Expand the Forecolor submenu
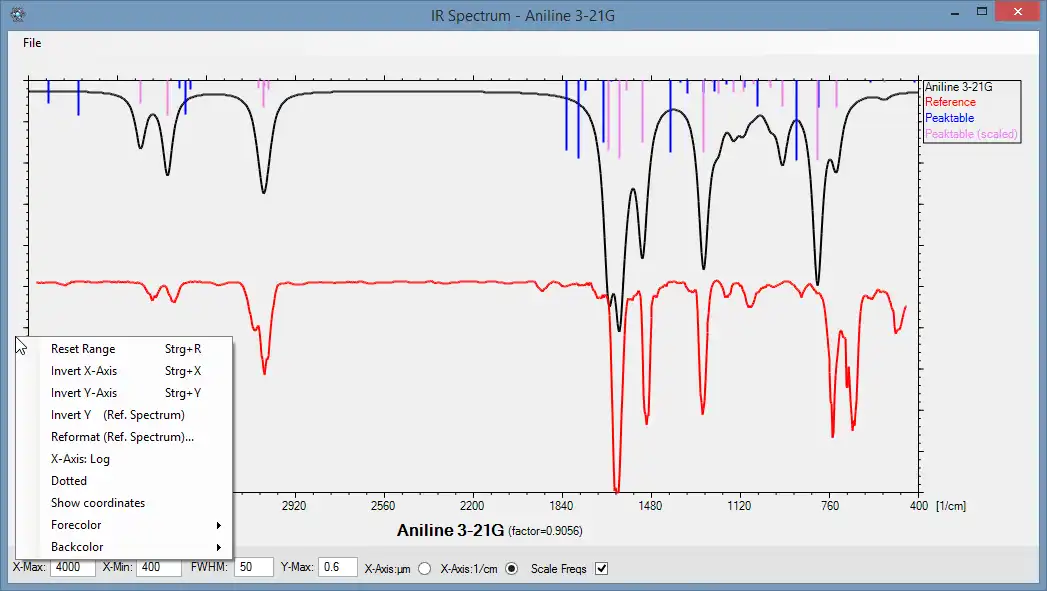Image resolution: width=1047 pixels, height=591 pixels. [x=124, y=525]
